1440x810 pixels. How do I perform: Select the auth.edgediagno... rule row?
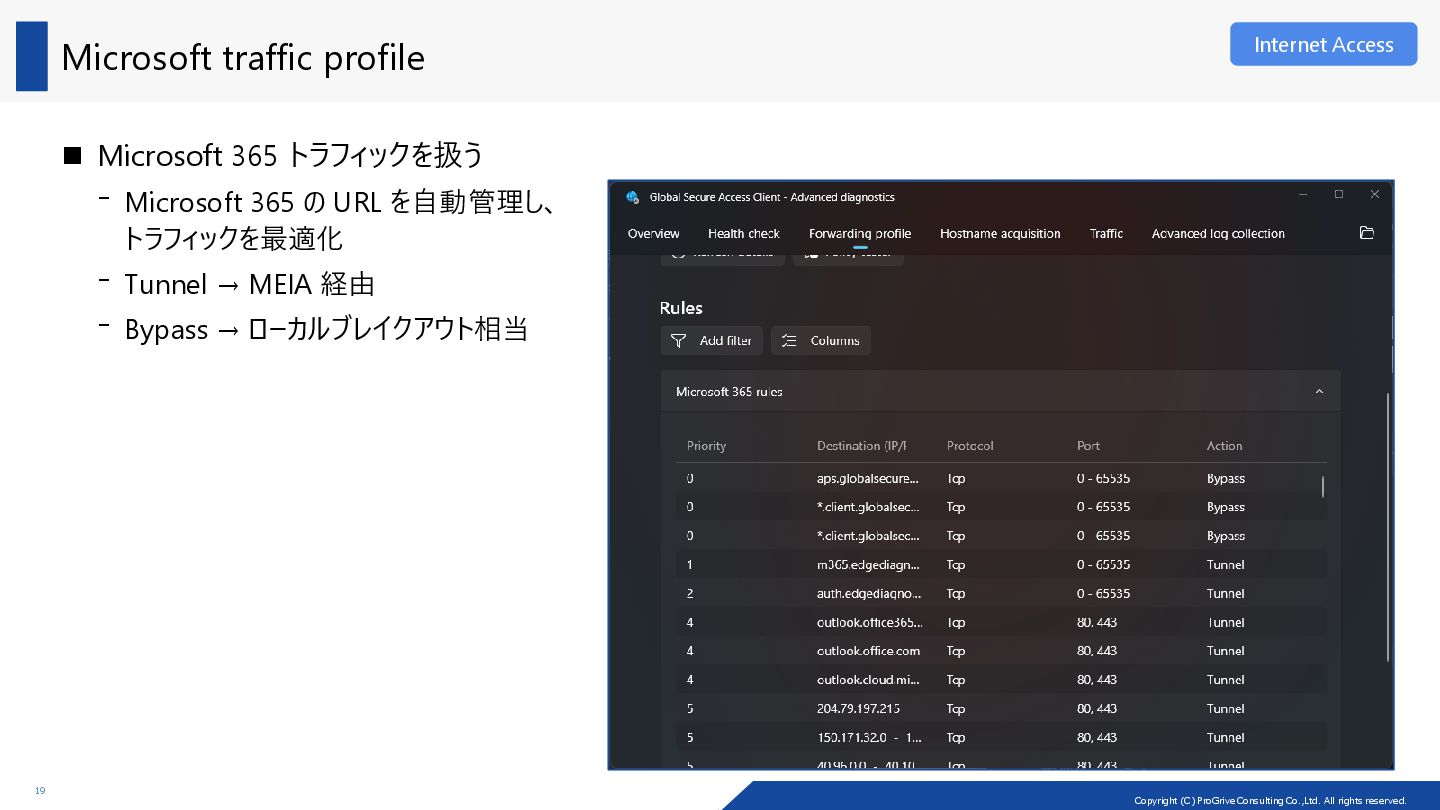tap(1001, 594)
